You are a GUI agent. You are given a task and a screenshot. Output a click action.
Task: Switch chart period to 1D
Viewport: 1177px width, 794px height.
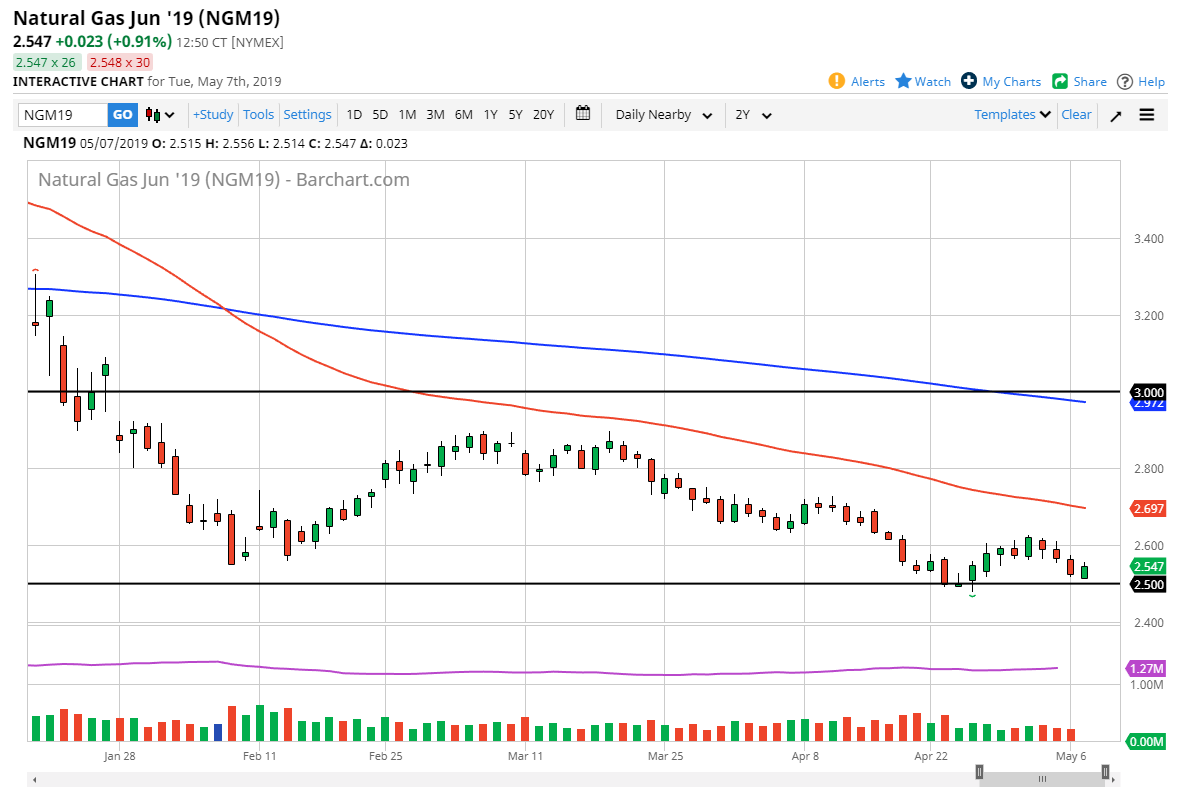coord(354,114)
